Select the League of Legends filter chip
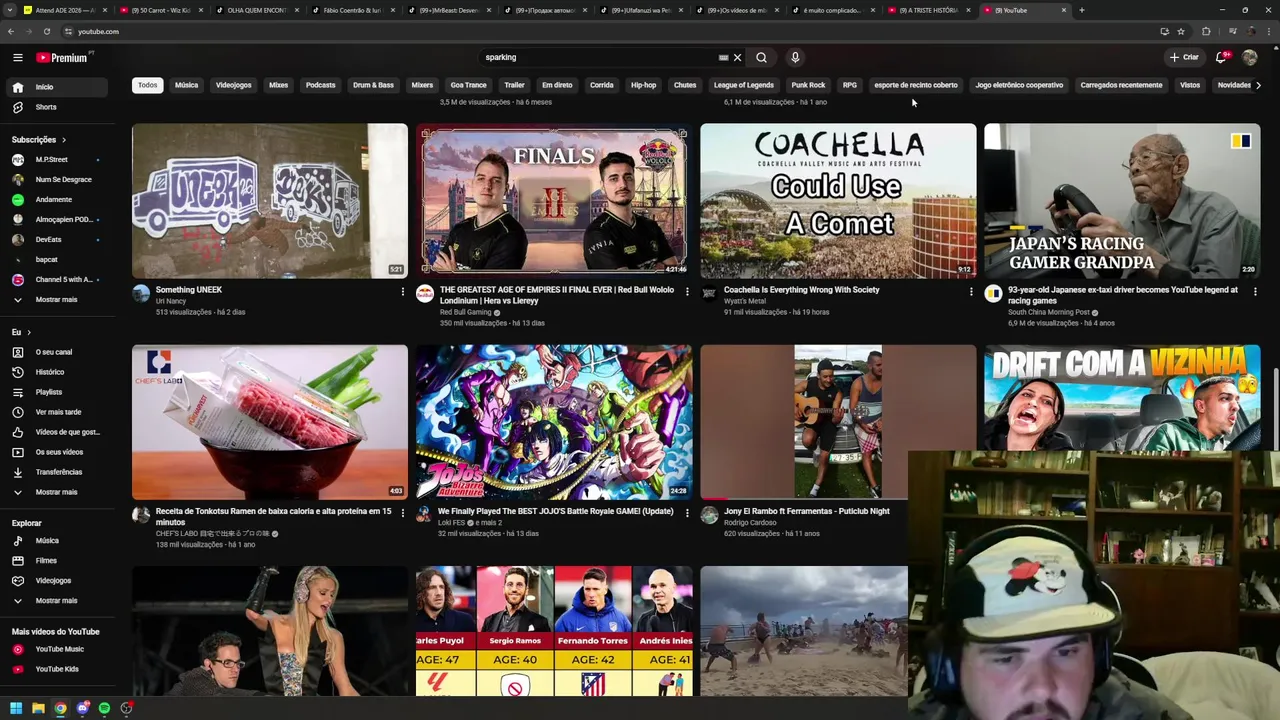Screen dimensions: 1280x720 pos(744,85)
